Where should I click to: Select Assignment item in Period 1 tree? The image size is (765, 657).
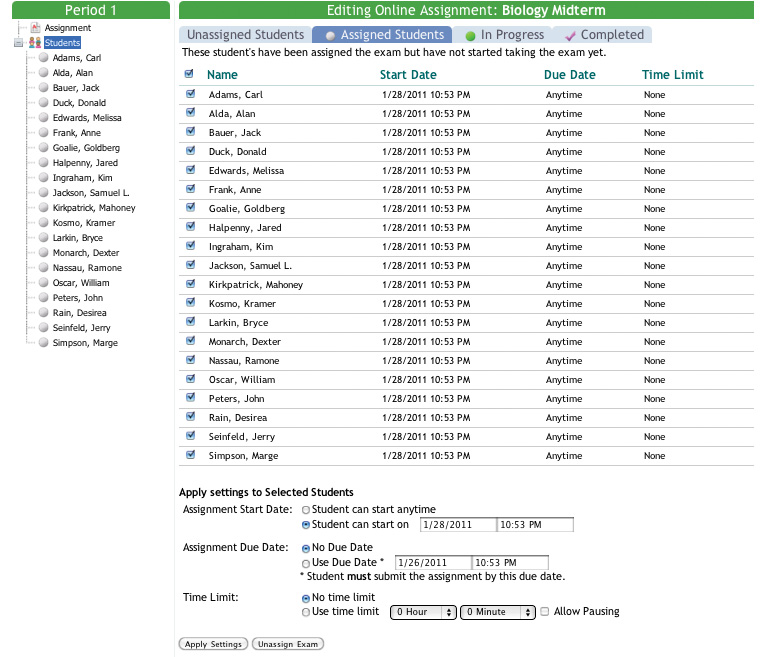[68, 28]
